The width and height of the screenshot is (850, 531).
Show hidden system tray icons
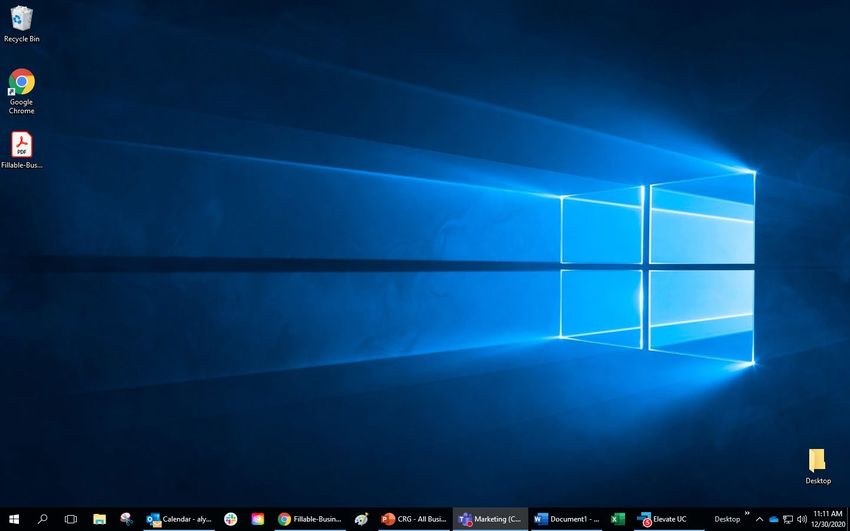(759, 519)
